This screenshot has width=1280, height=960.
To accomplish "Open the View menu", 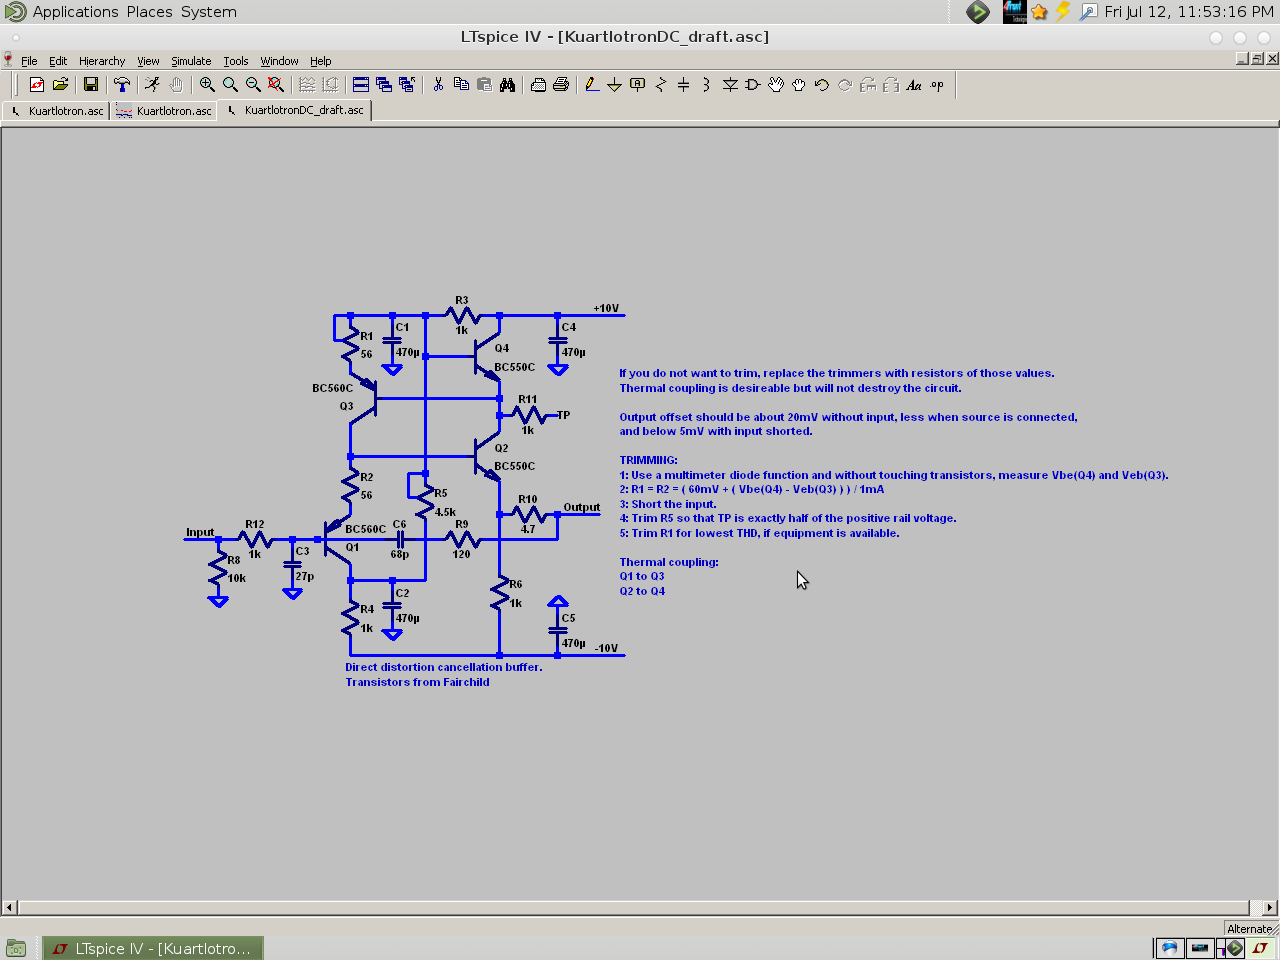I will [x=148, y=61].
